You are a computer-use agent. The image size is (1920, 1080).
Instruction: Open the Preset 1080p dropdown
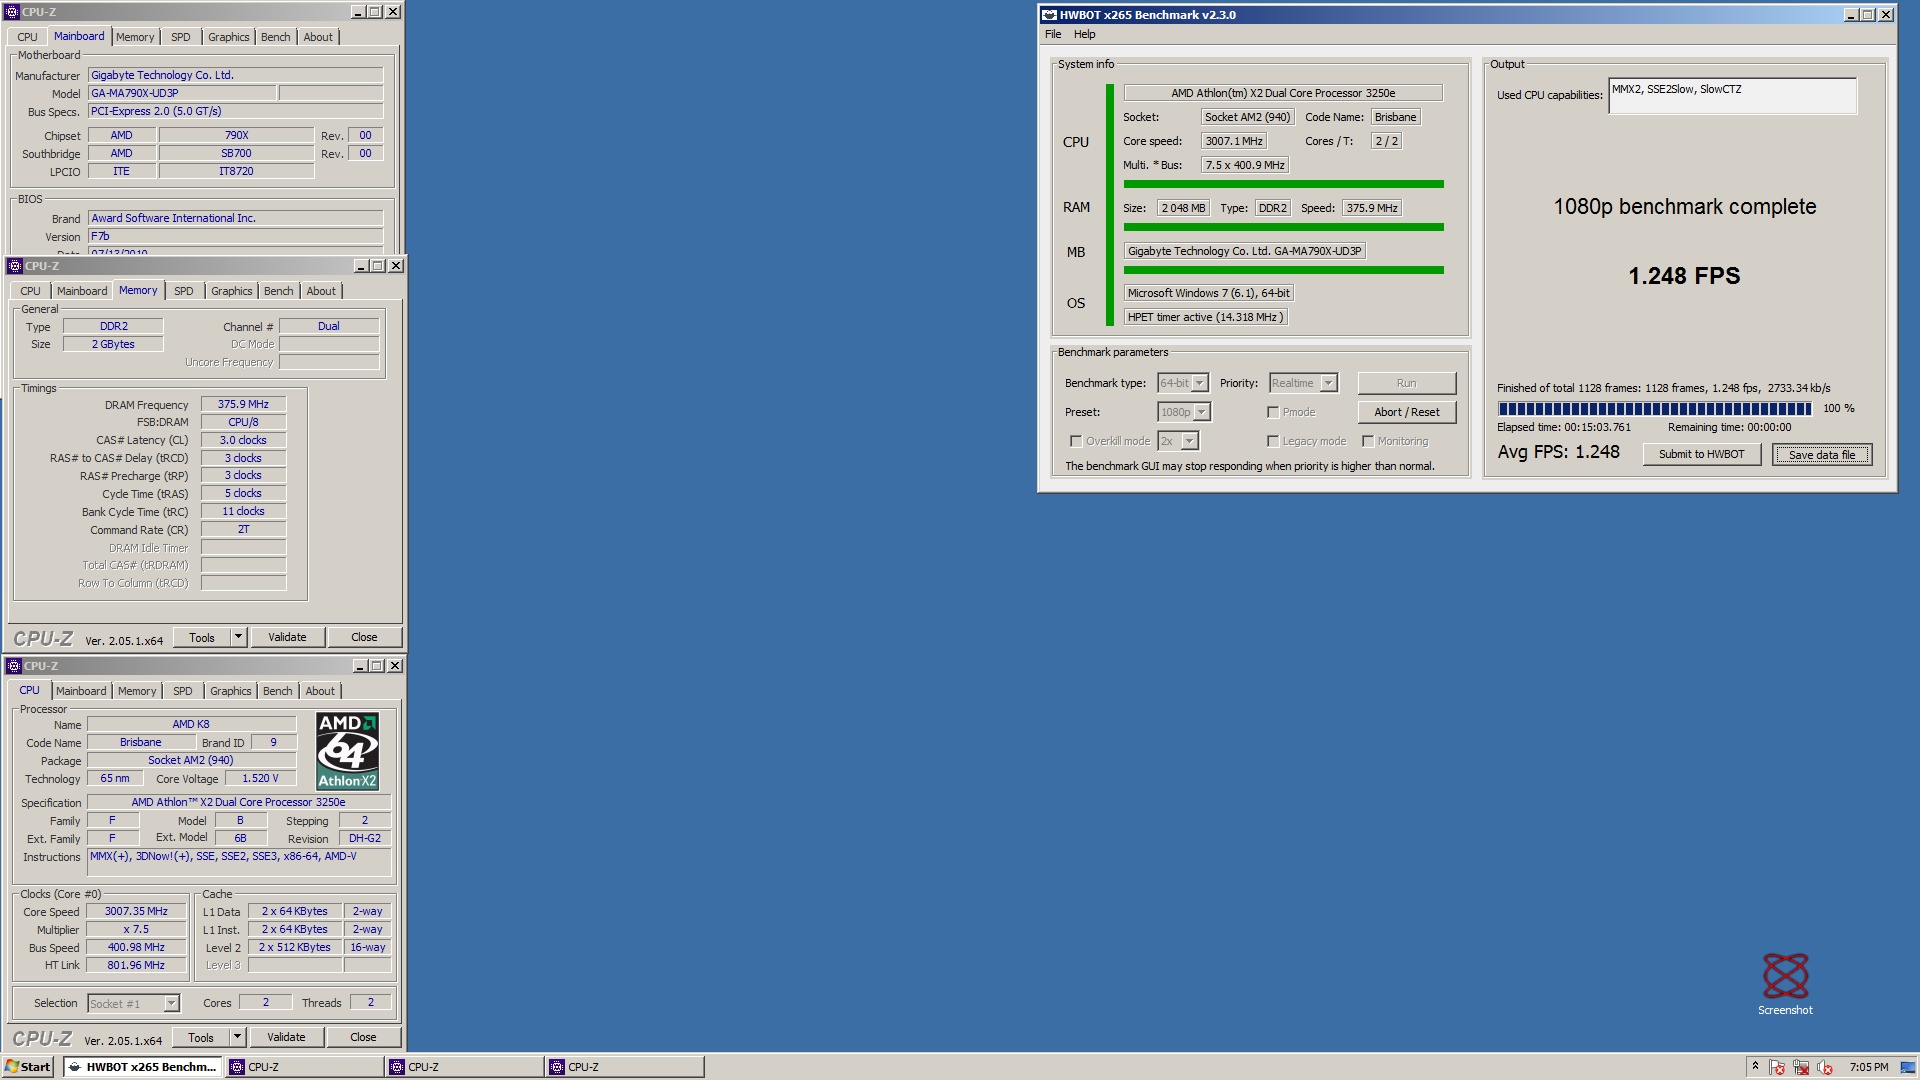click(1202, 412)
